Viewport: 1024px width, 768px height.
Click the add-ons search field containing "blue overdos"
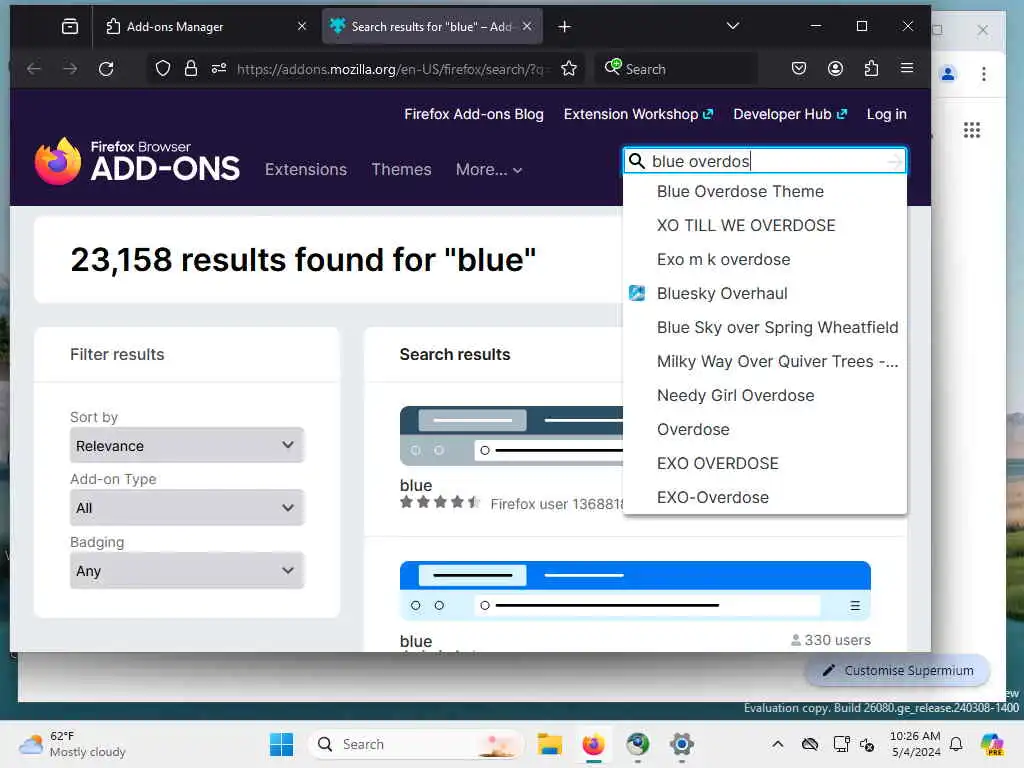pos(767,161)
